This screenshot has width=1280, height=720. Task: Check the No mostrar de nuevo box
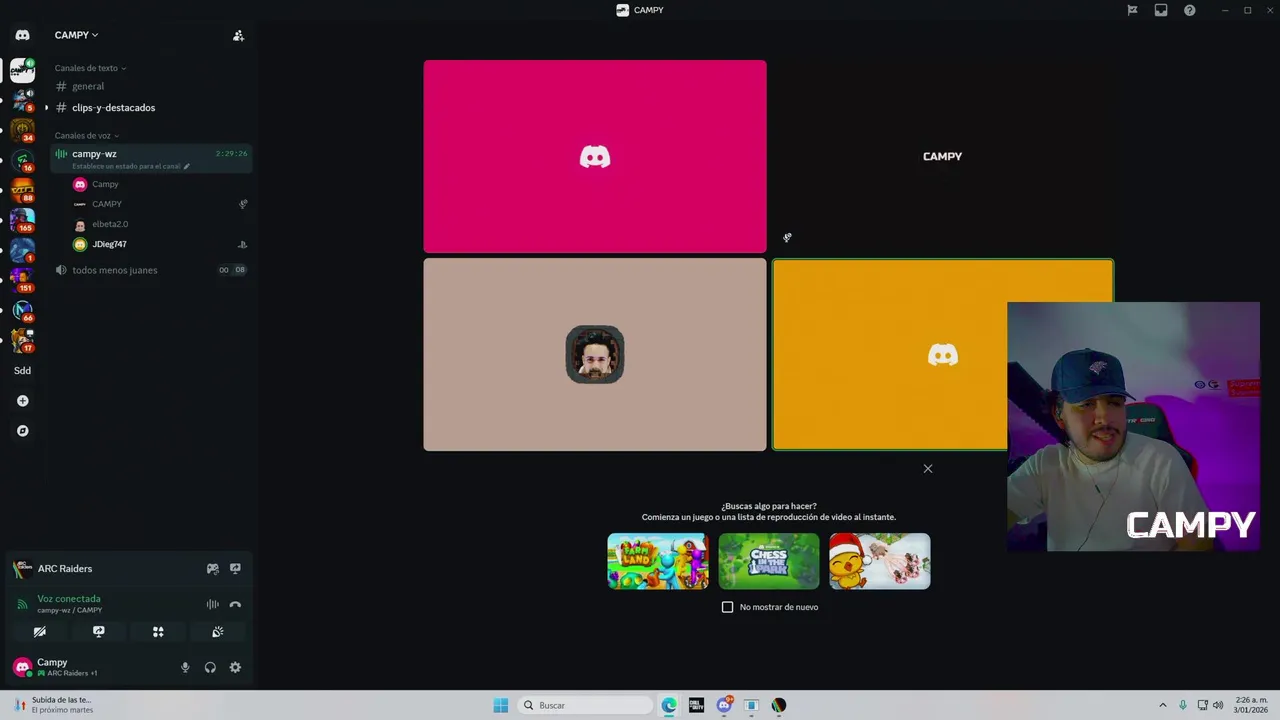(x=727, y=607)
